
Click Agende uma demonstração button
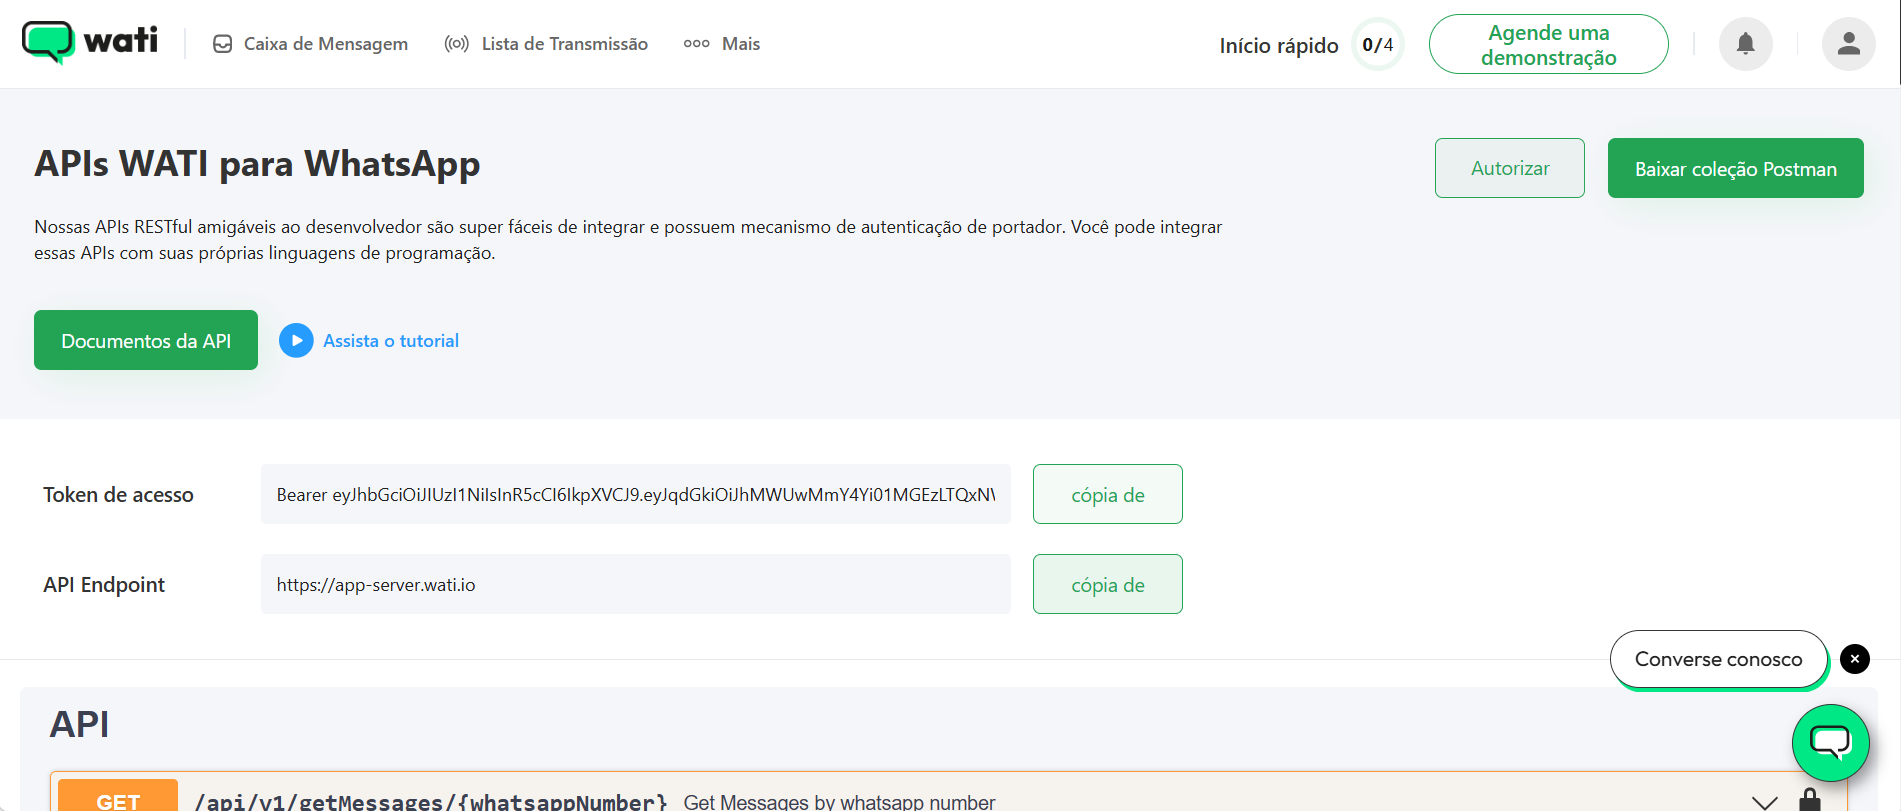(x=1548, y=45)
